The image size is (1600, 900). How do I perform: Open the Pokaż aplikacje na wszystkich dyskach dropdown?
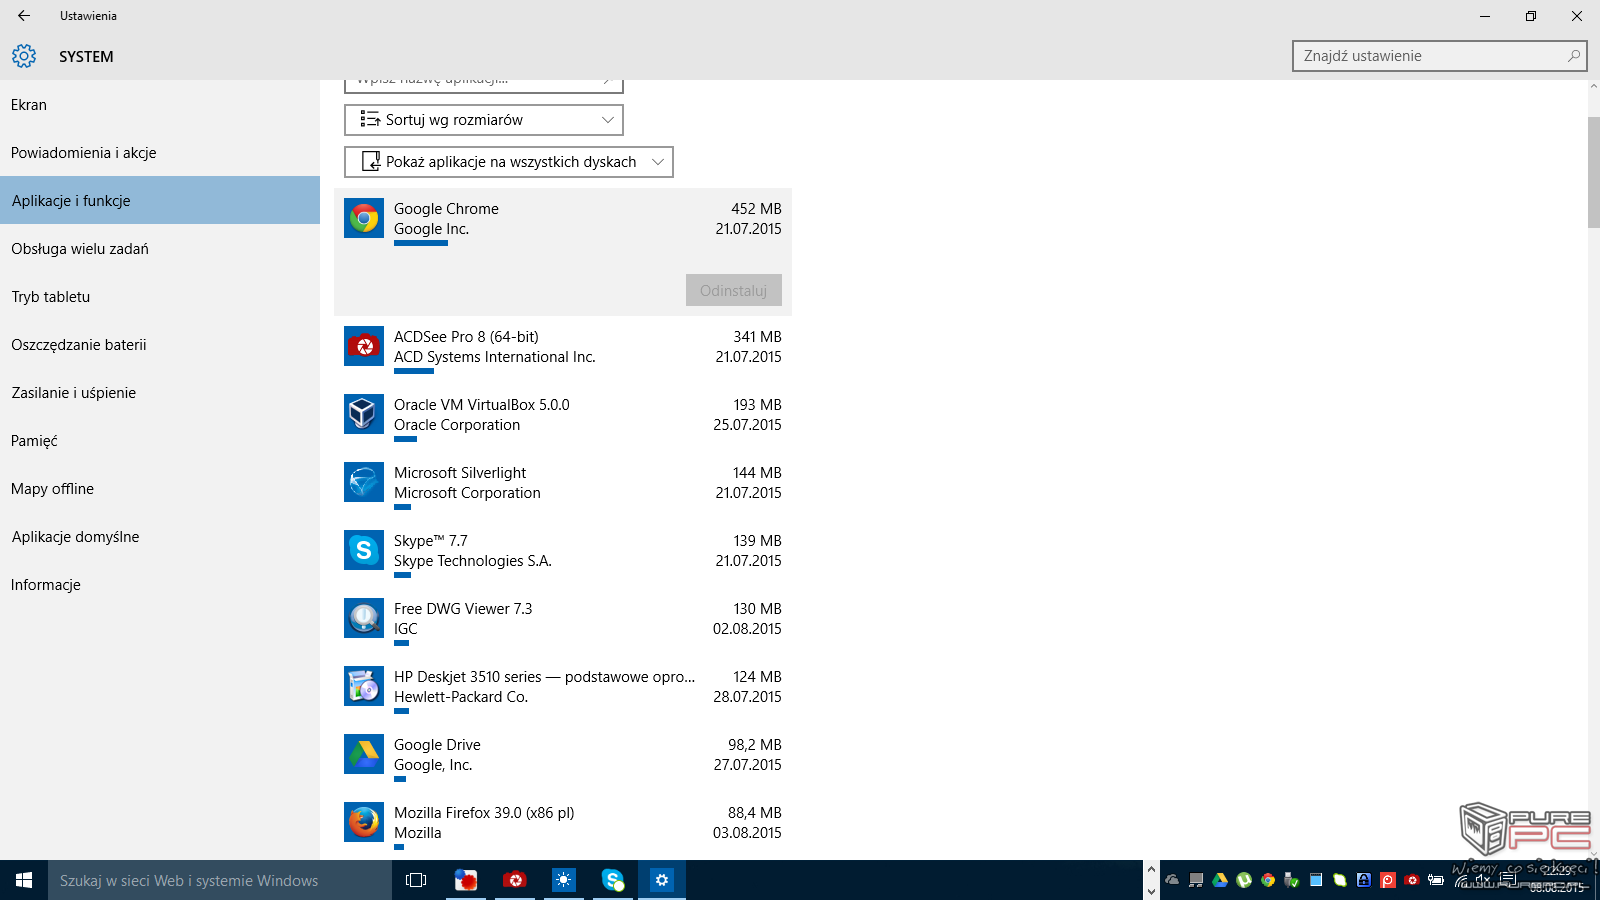tap(509, 162)
